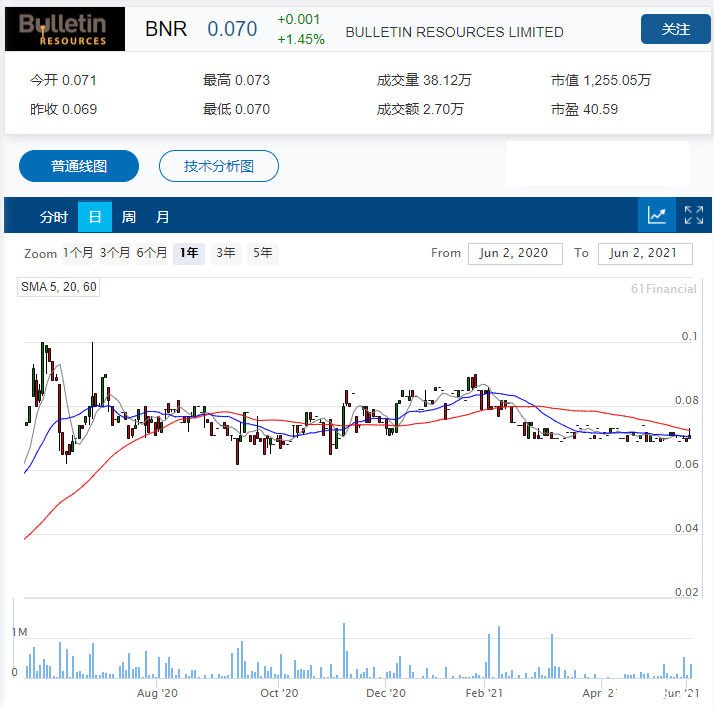
Task: Select the 5年 zoom range
Action: click(x=263, y=253)
